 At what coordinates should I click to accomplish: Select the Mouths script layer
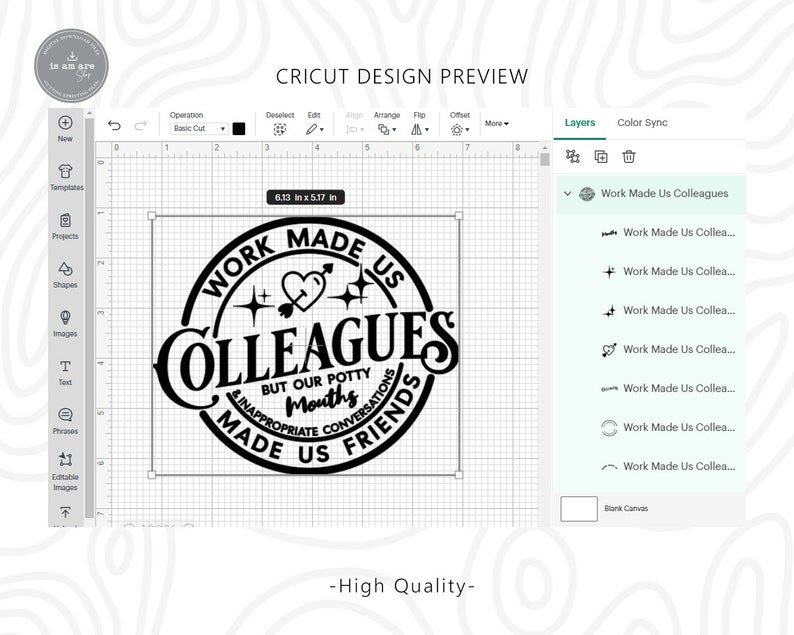pyautogui.click(x=651, y=233)
